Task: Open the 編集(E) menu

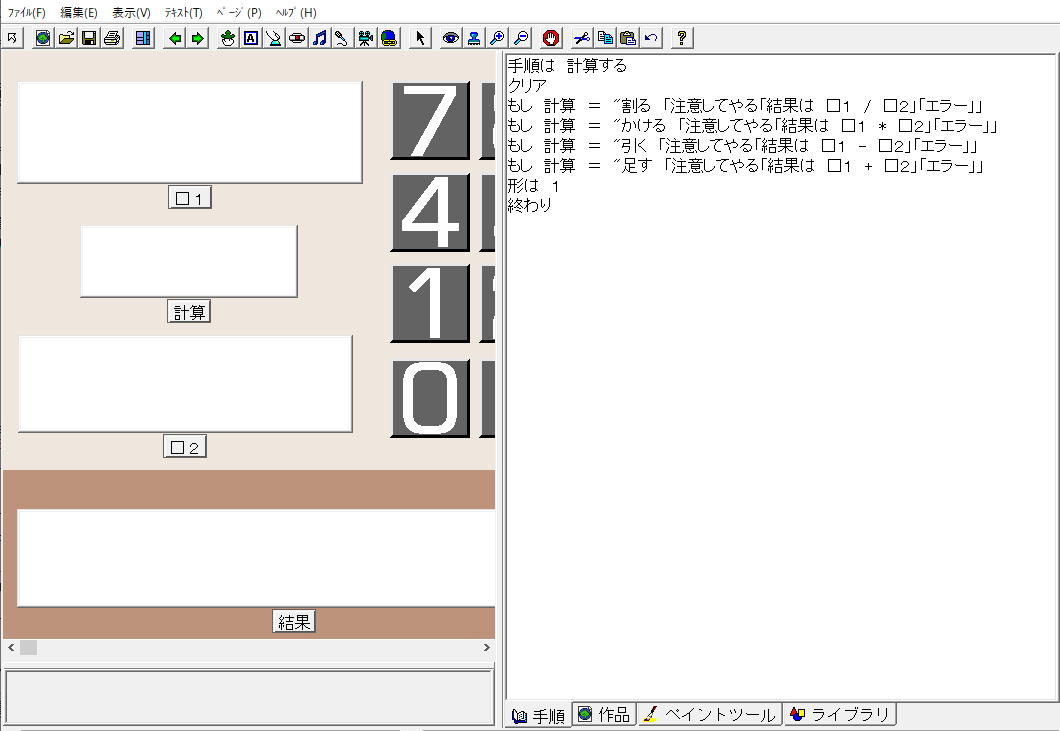Action: pos(79,13)
